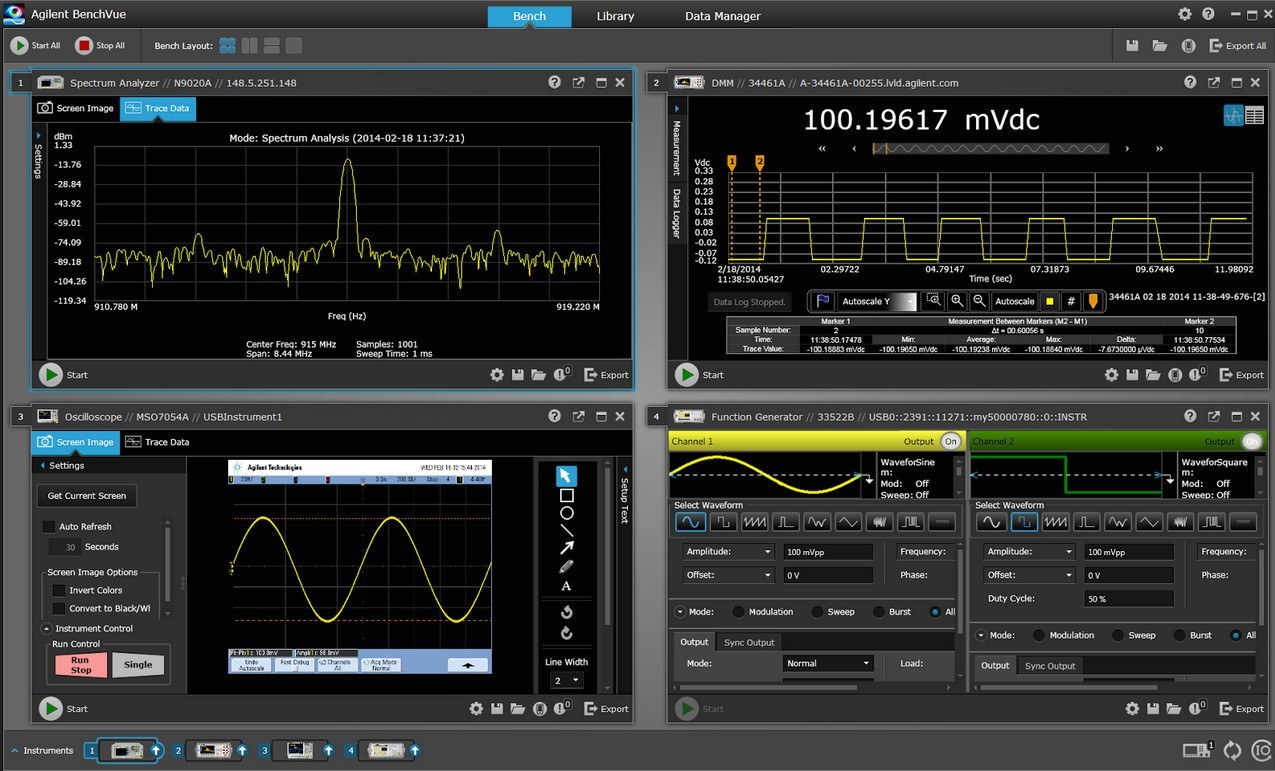
Task: Toggle Channel 1 Output switch
Action: click(950, 441)
